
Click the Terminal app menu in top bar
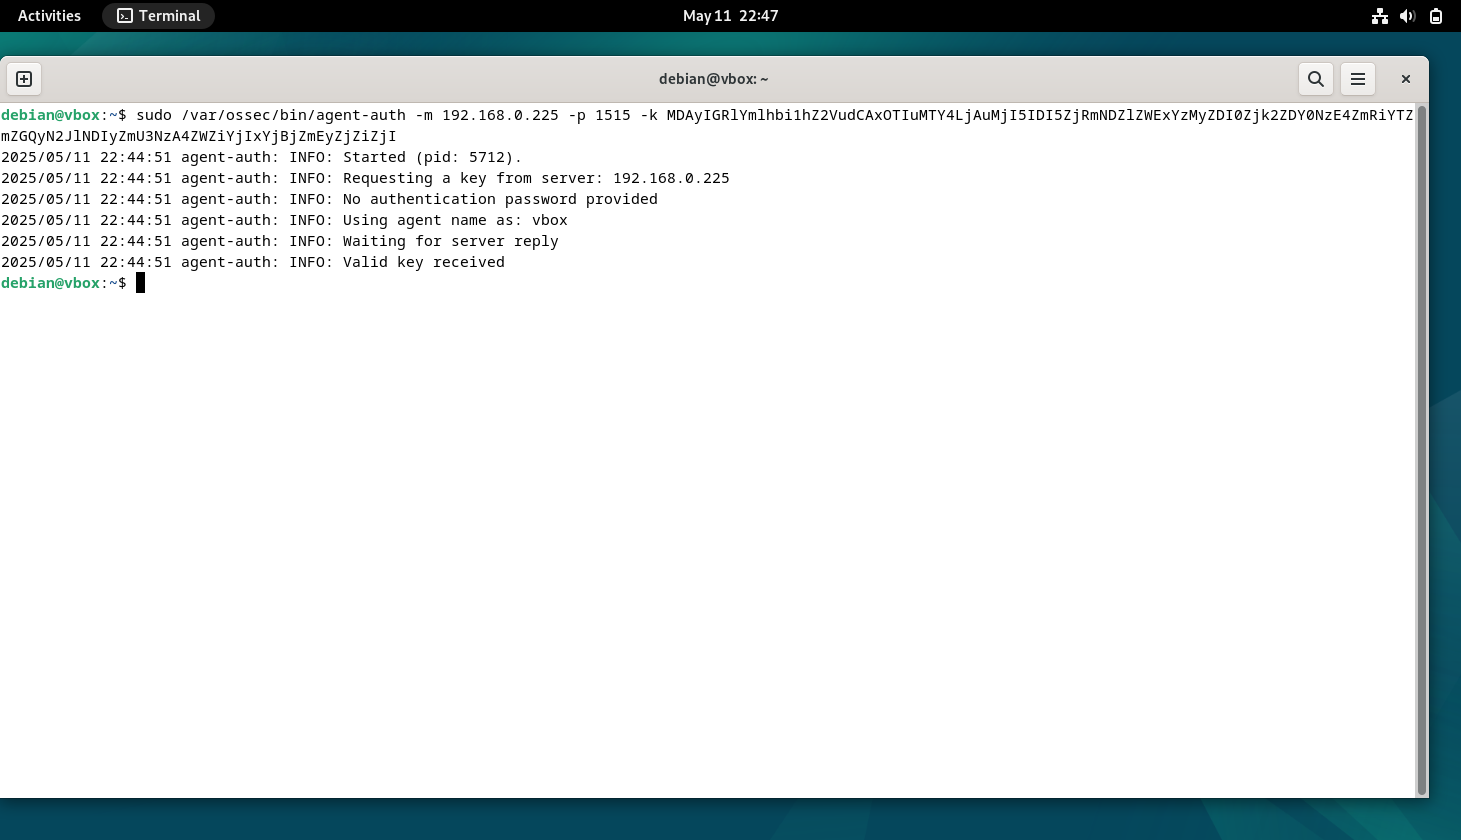pyautogui.click(x=159, y=16)
